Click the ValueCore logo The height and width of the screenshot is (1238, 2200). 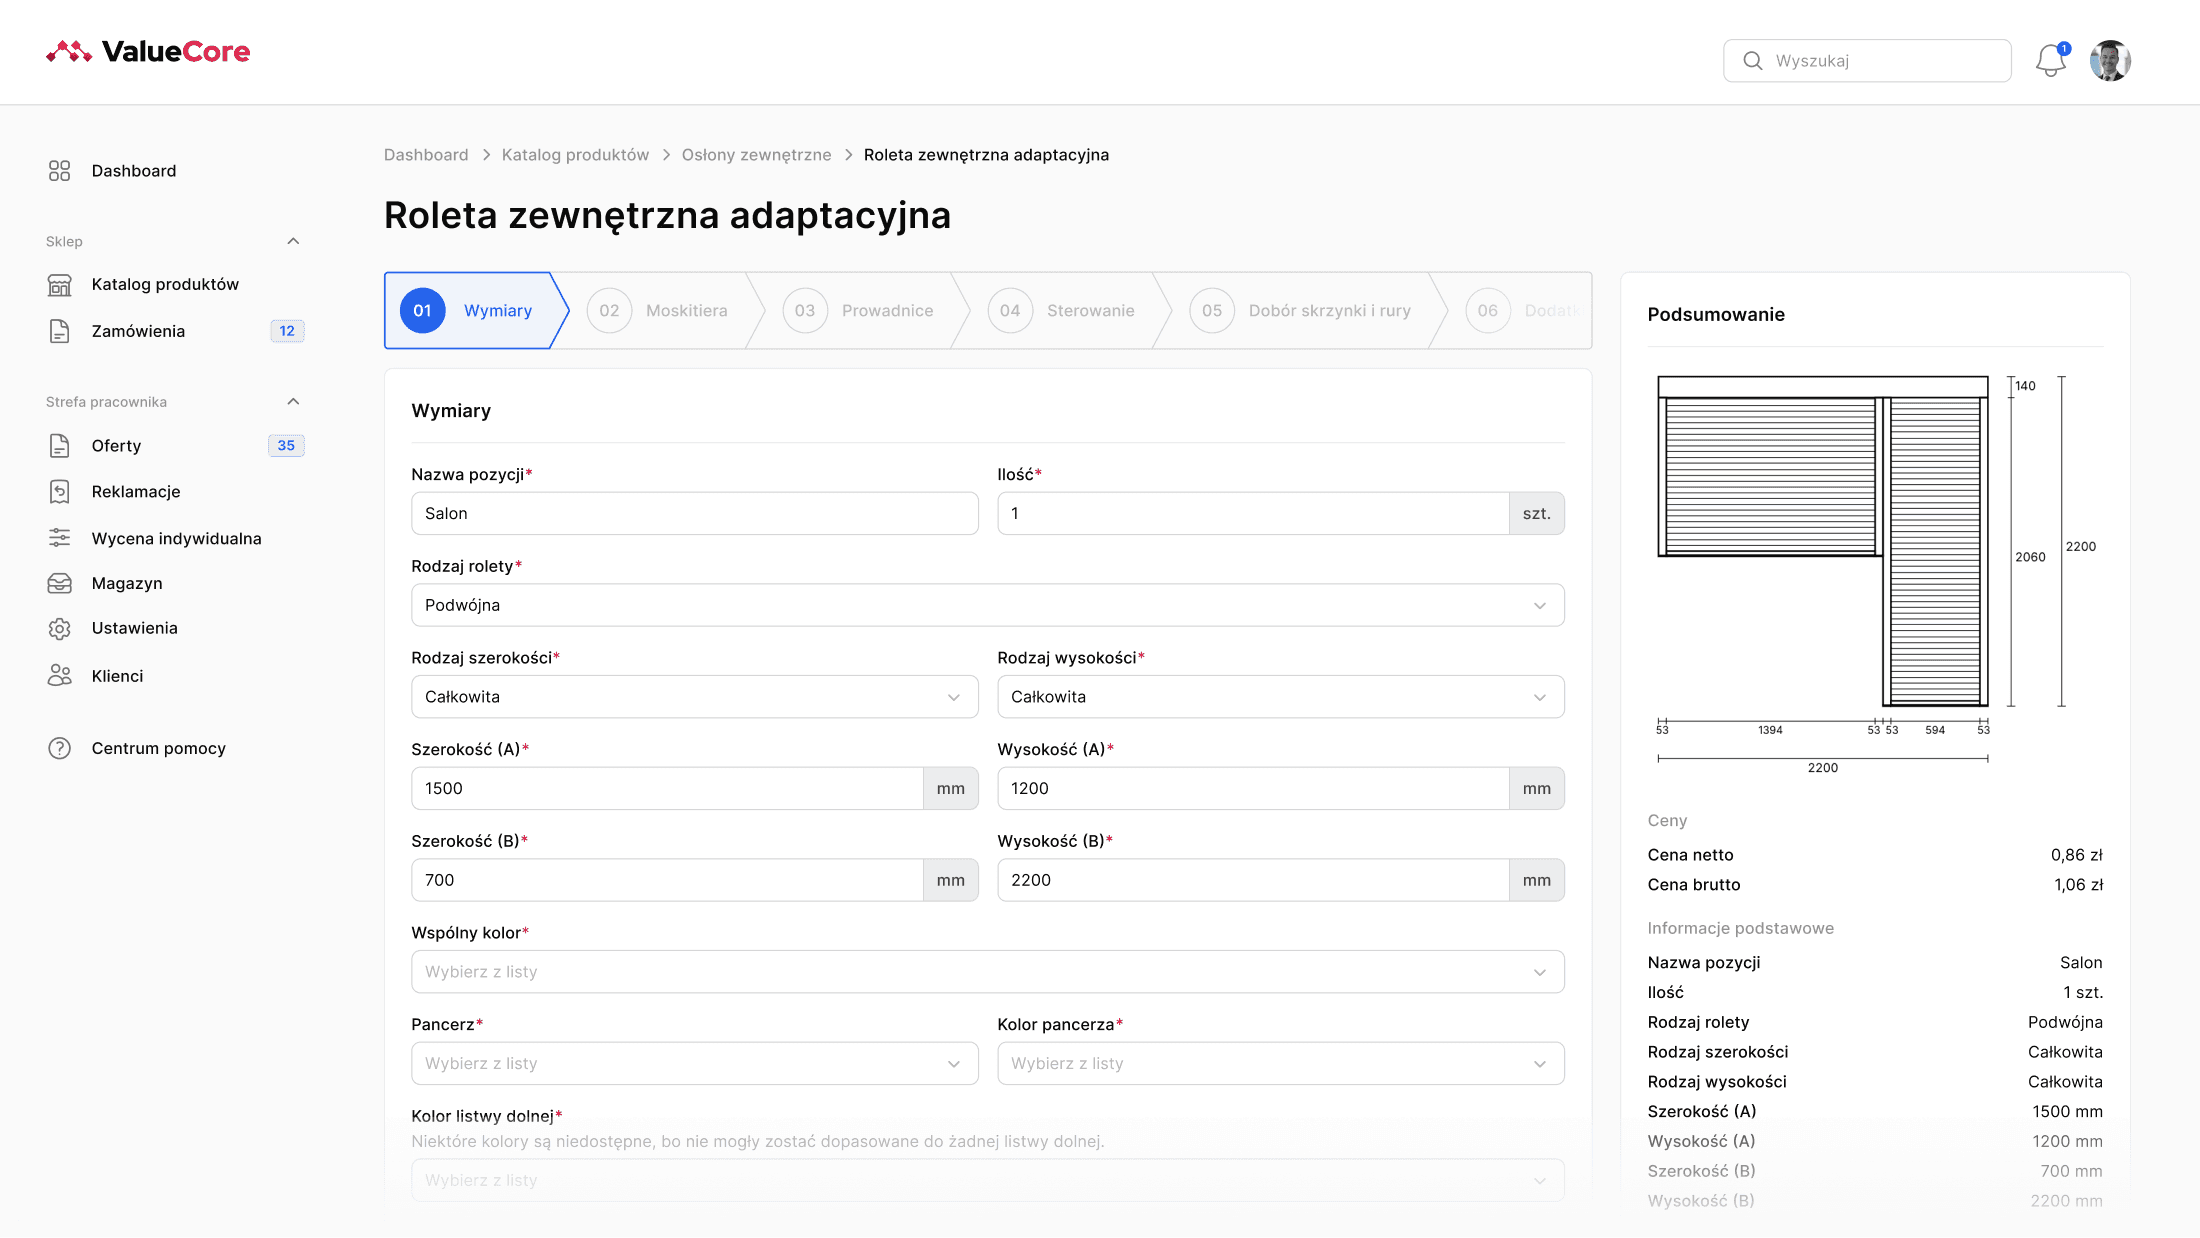pyautogui.click(x=146, y=52)
